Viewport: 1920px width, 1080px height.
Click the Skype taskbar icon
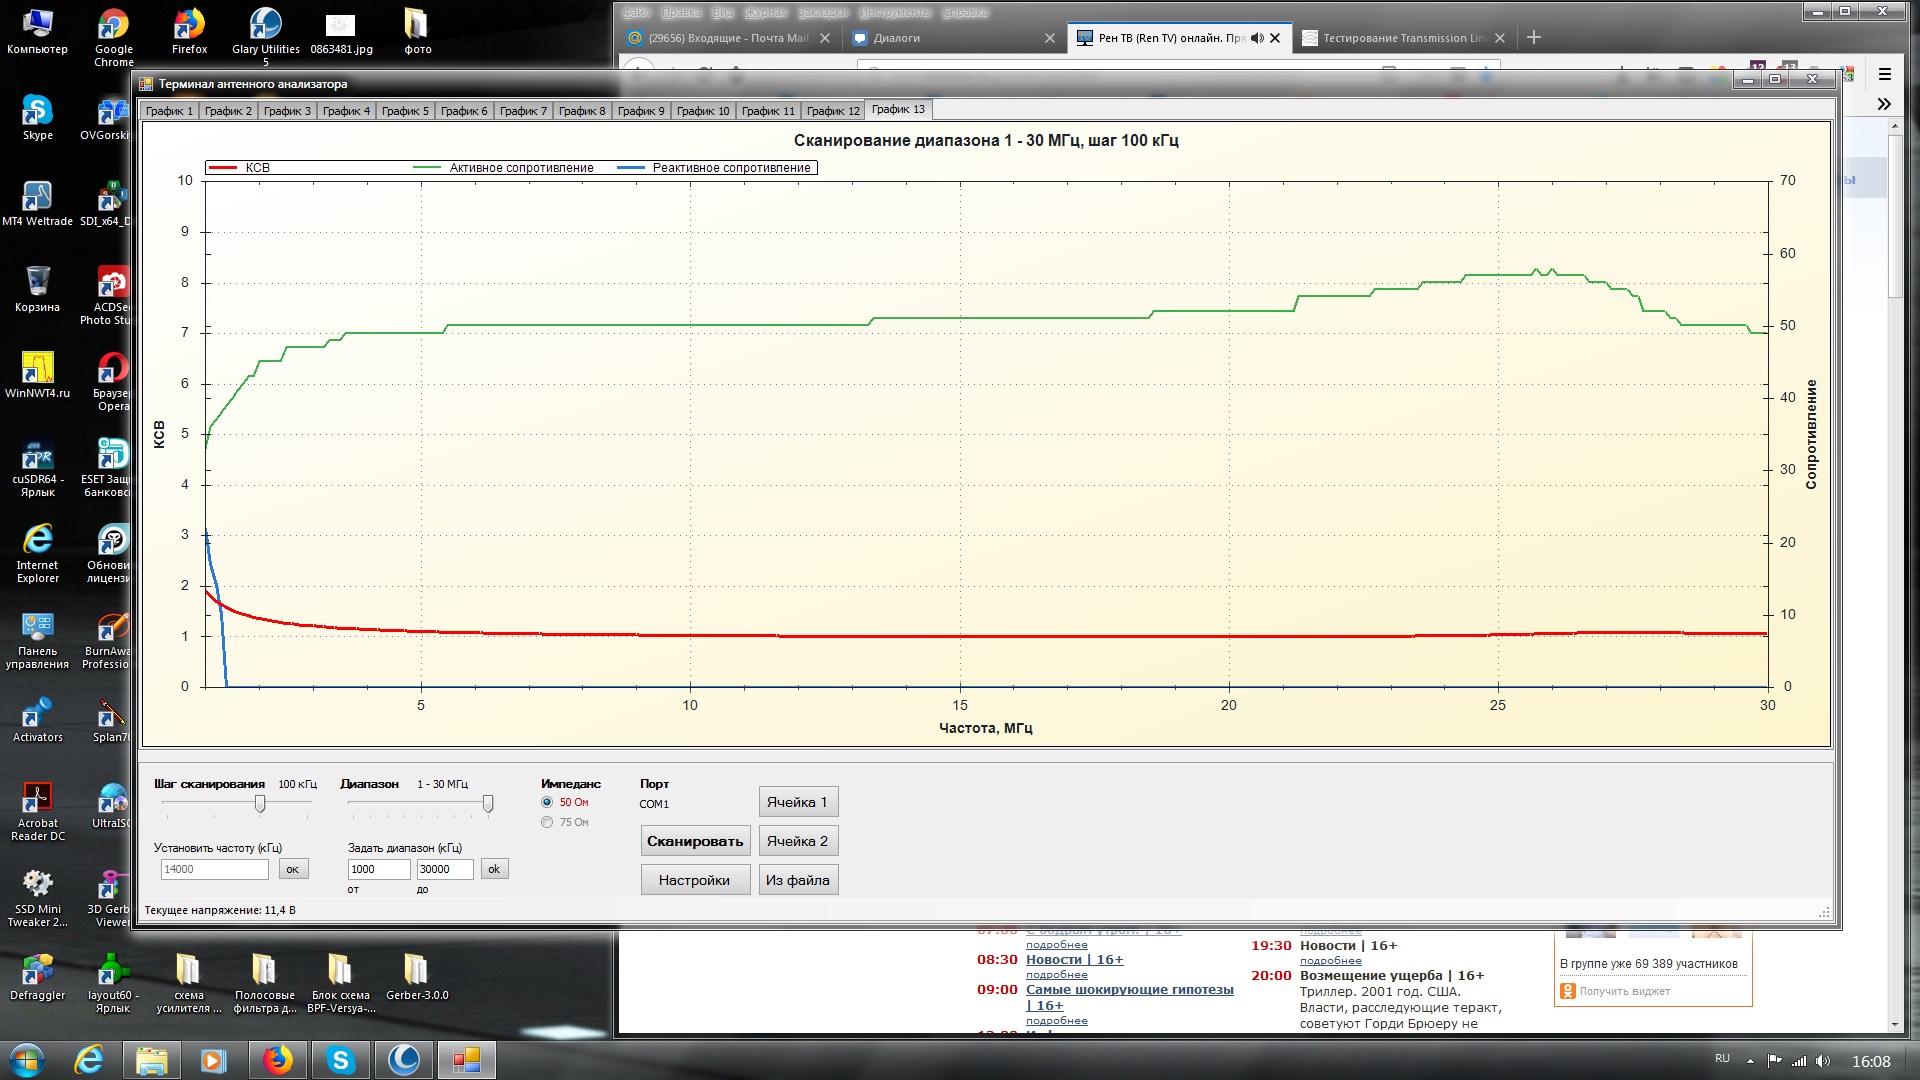tap(341, 1060)
